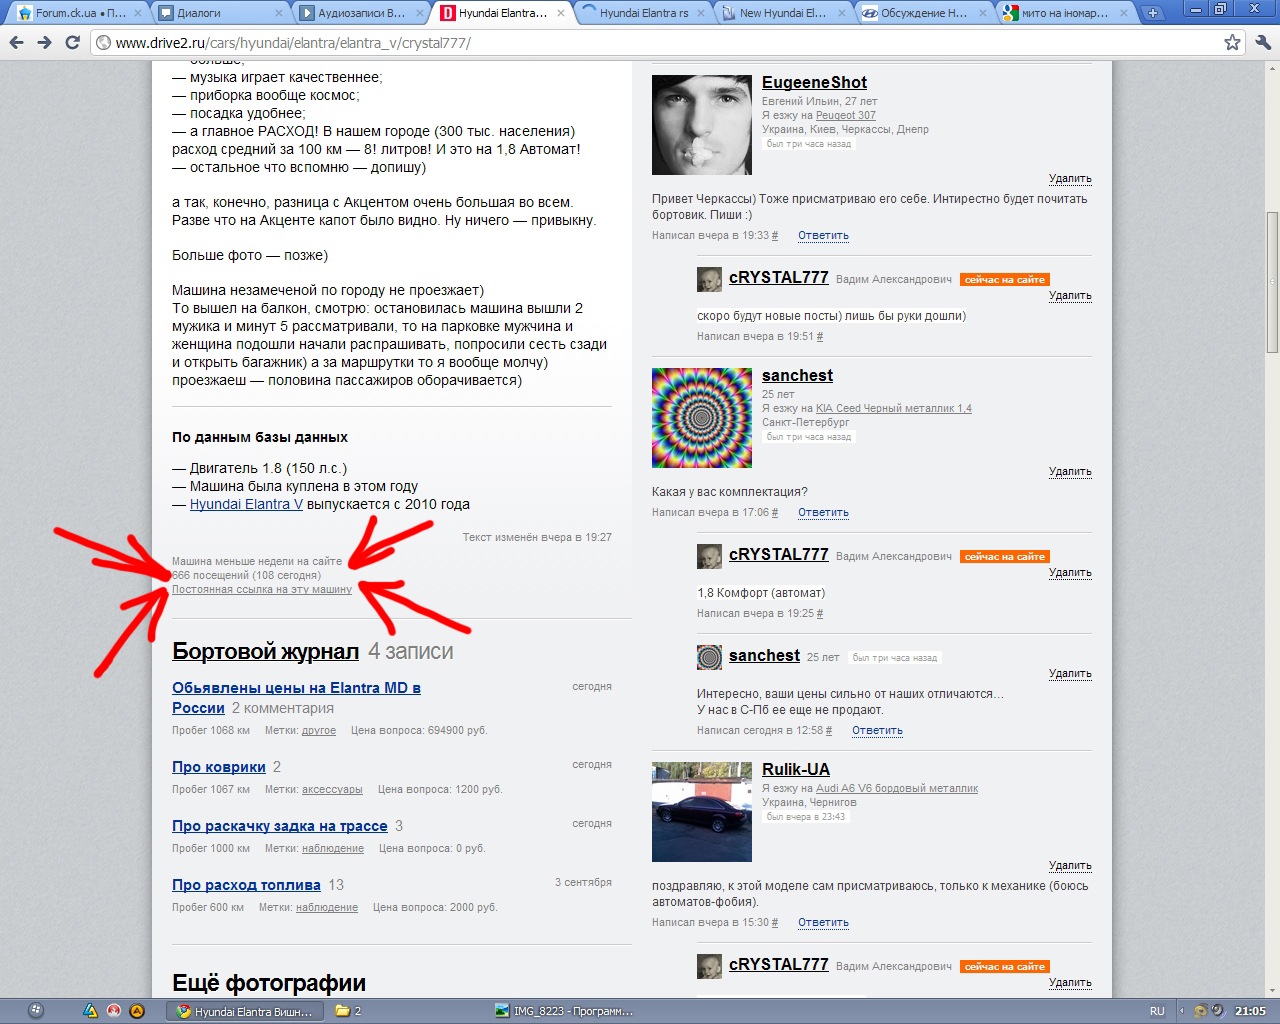Open the Chrome wrench settings menu
The width and height of the screenshot is (1280, 1024).
click(1262, 43)
